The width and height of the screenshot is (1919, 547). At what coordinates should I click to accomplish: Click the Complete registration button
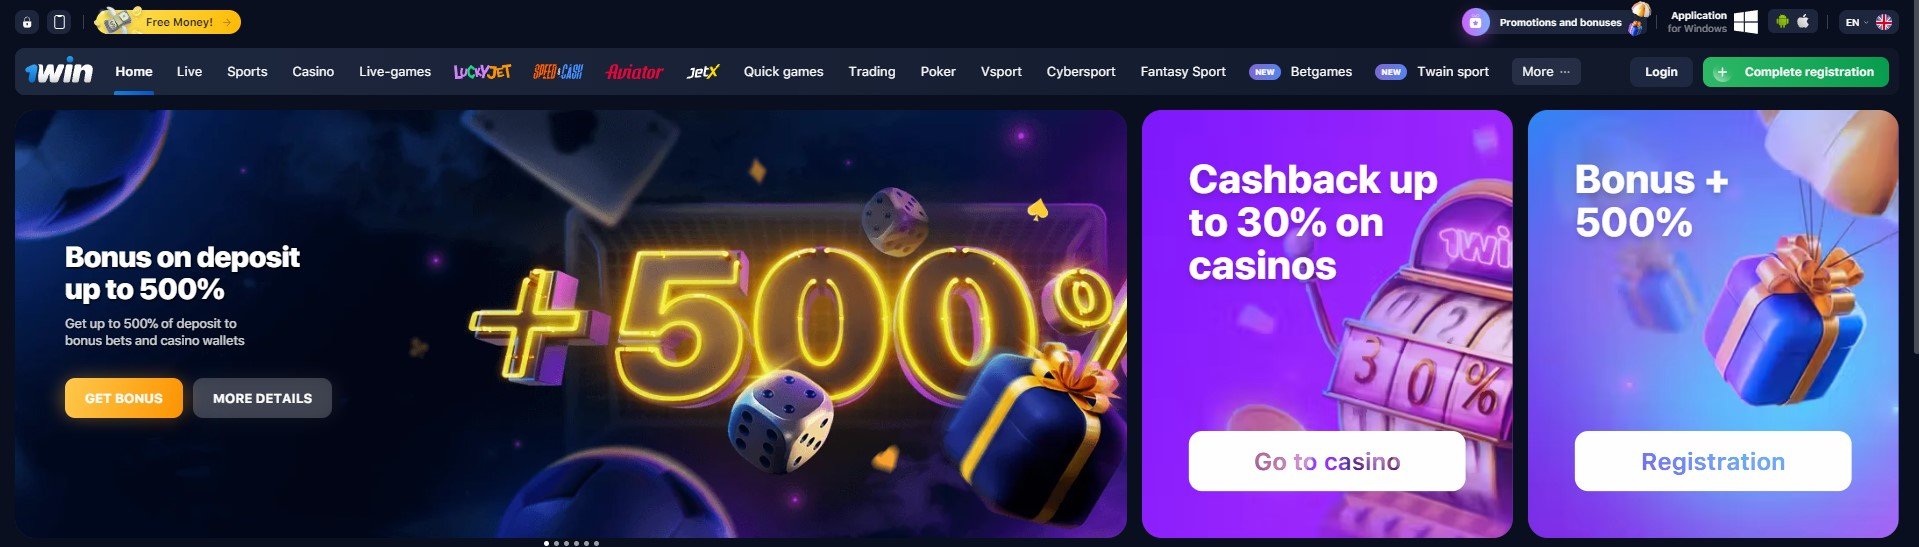[x=1796, y=72]
